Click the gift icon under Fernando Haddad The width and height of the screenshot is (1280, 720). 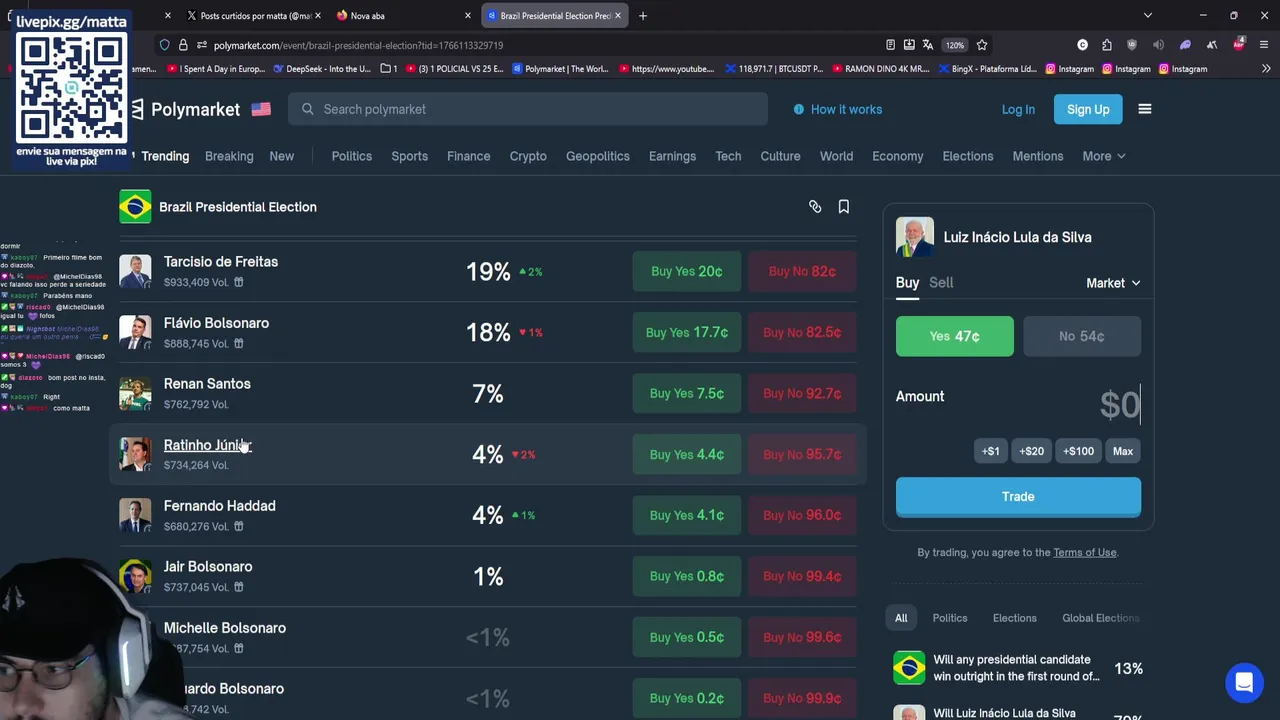coord(238,526)
